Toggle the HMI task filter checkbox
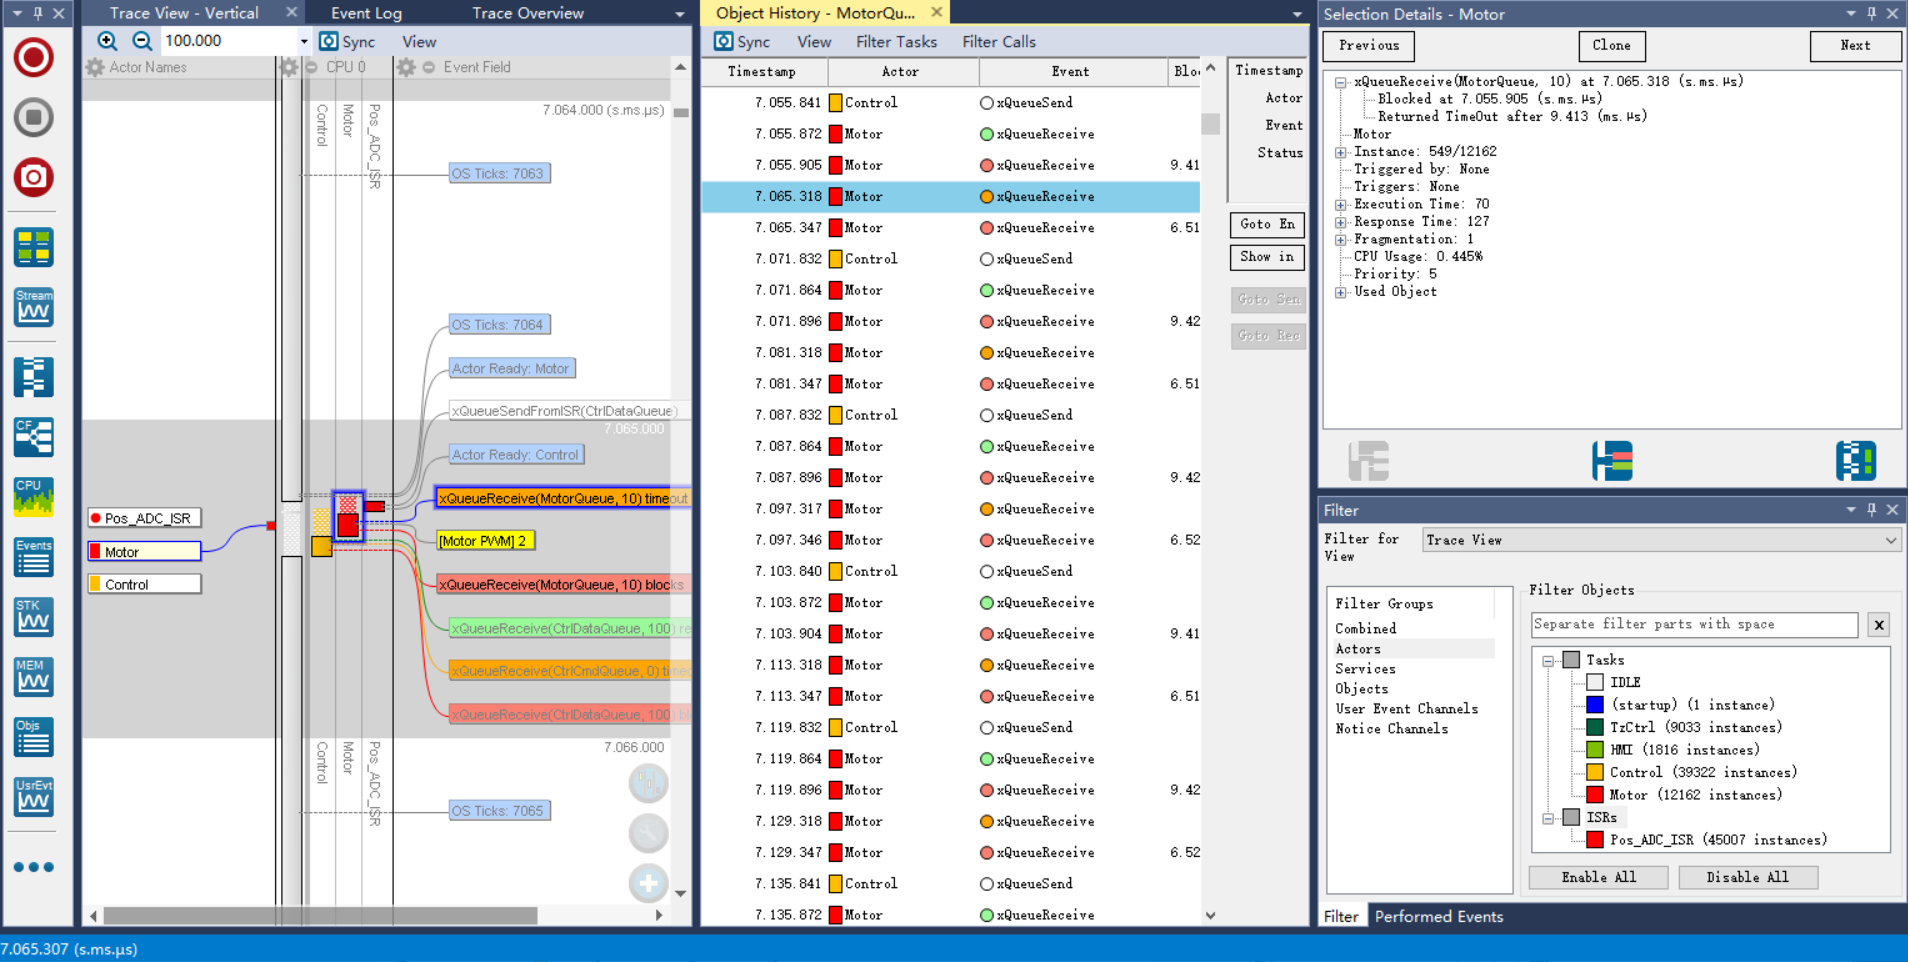1908x962 pixels. coord(1595,750)
